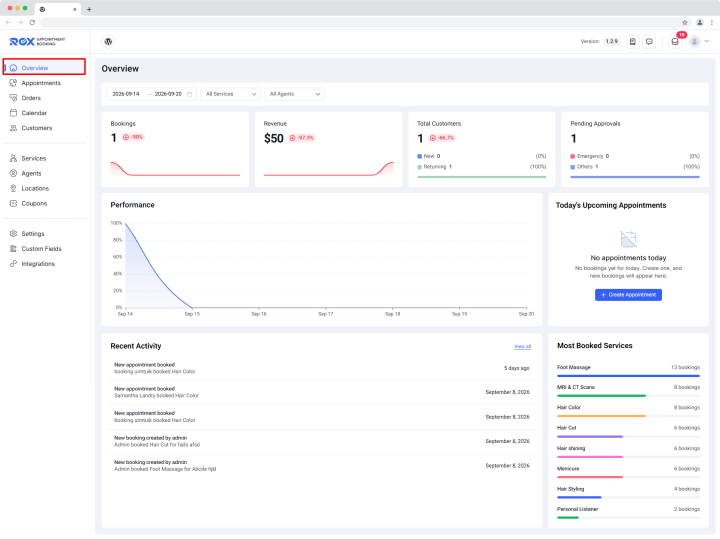Click the Total Customers -66.7% trend badge
The image size is (720, 539).
pyautogui.click(x=442, y=138)
